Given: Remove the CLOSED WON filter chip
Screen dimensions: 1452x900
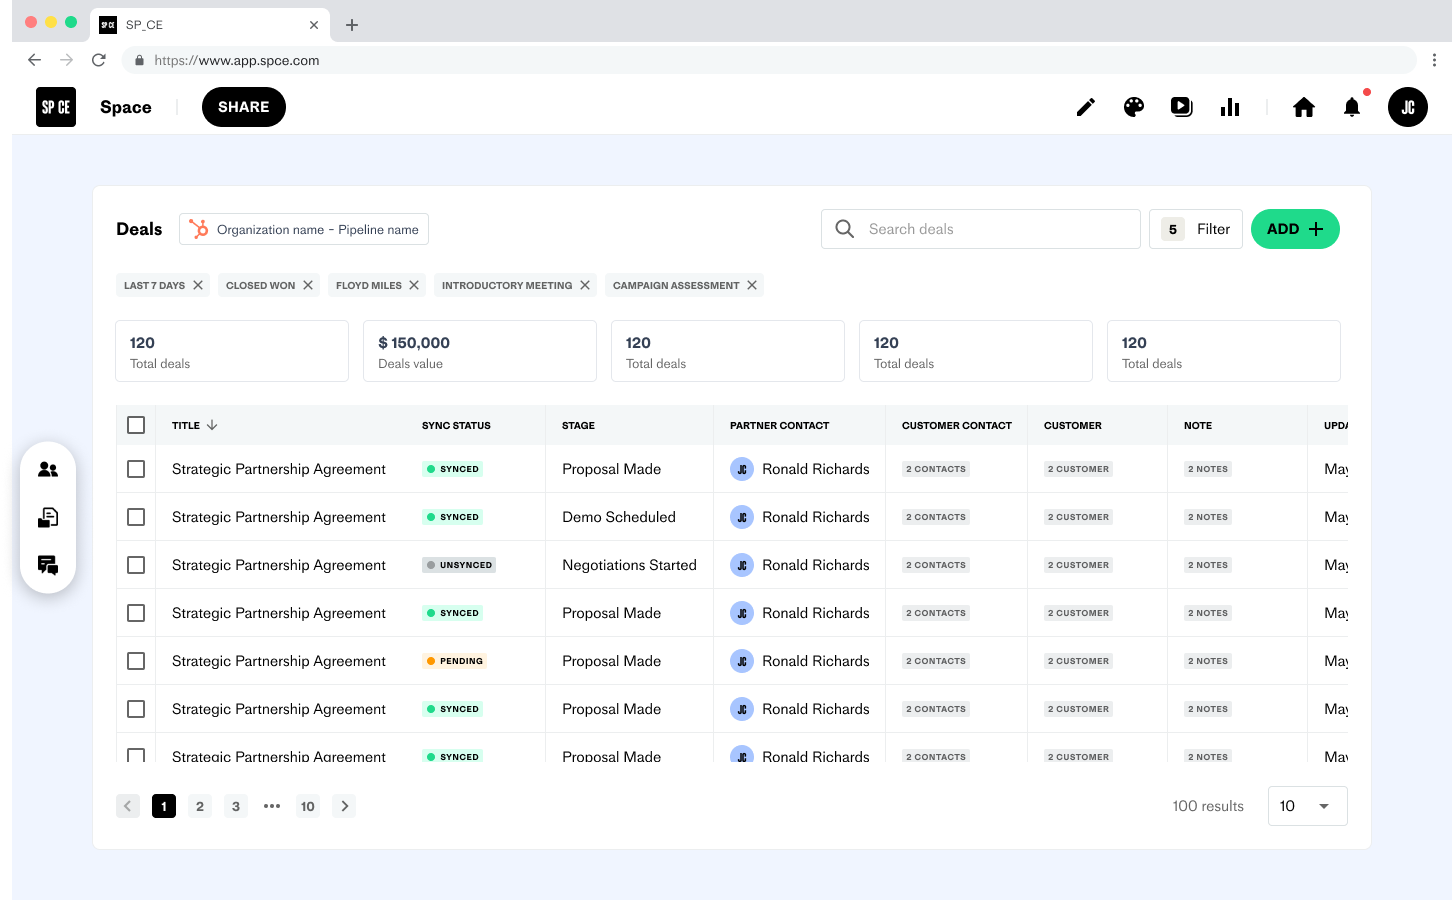Looking at the screenshot, I should coord(308,285).
